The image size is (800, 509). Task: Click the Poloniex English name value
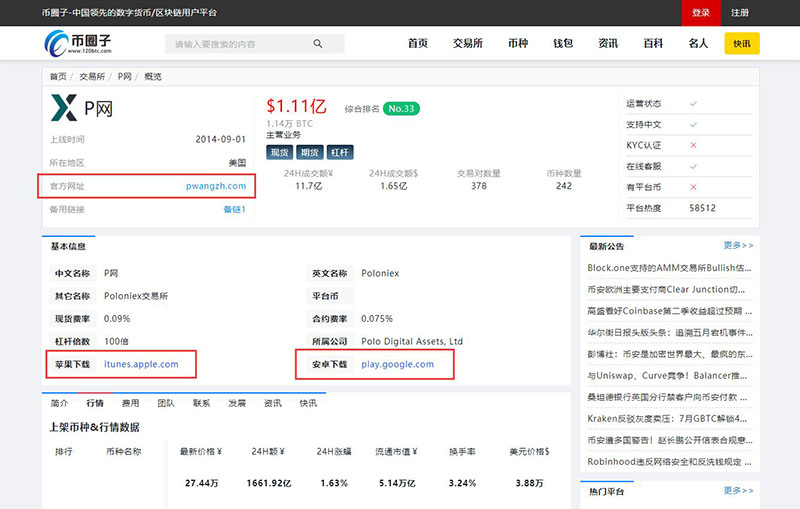pos(380,273)
